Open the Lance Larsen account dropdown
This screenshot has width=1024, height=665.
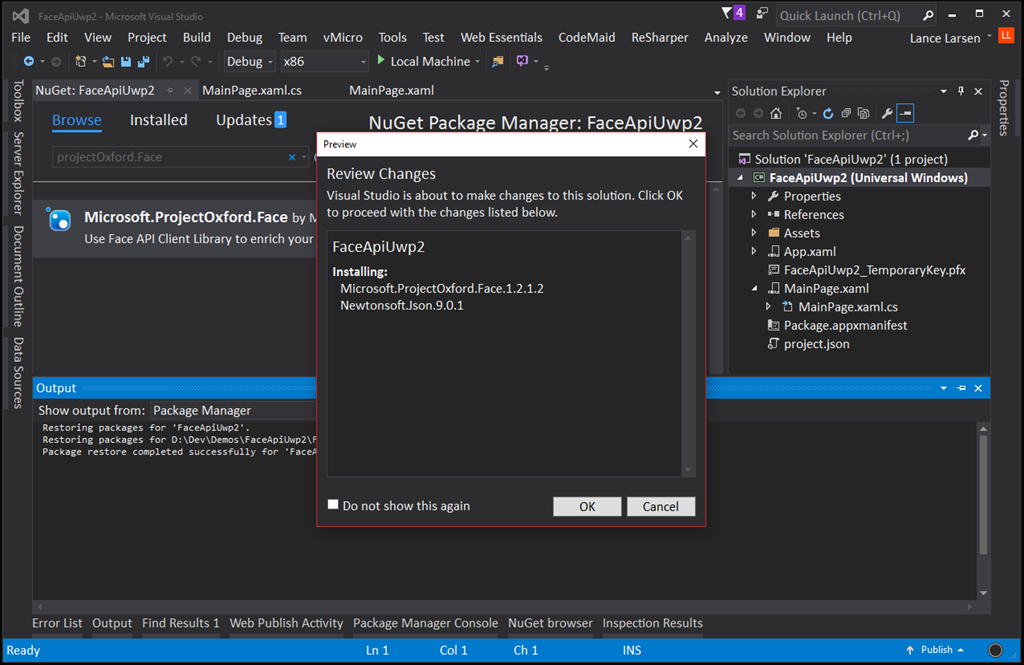(989, 35)
